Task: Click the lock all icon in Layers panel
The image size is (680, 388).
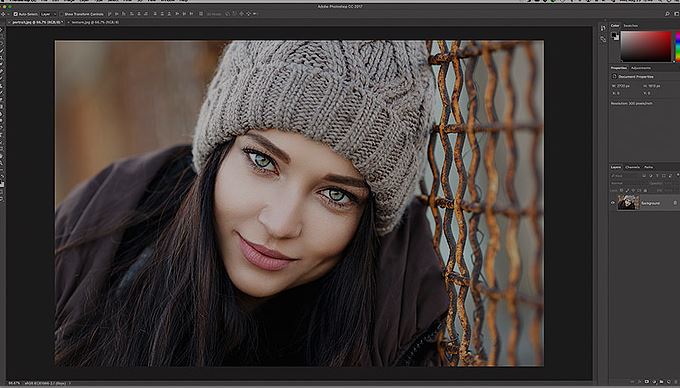Action: 645,190
